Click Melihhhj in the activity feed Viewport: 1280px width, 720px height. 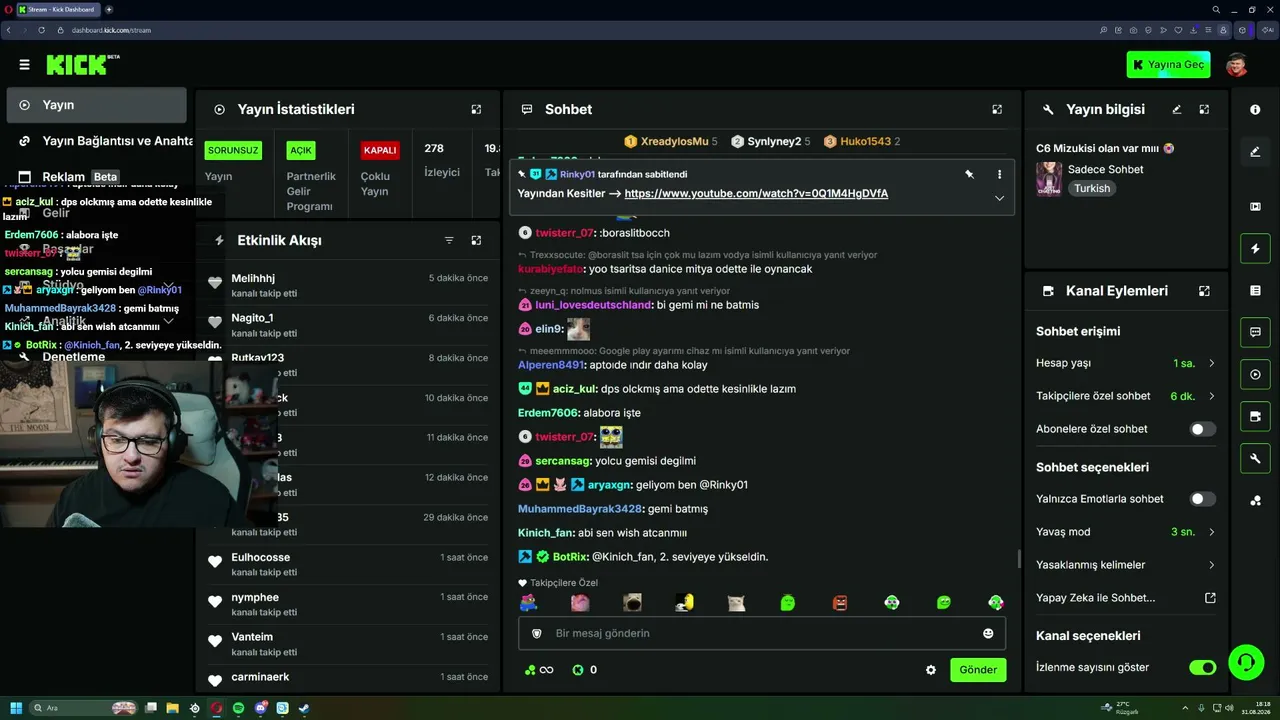253,278
